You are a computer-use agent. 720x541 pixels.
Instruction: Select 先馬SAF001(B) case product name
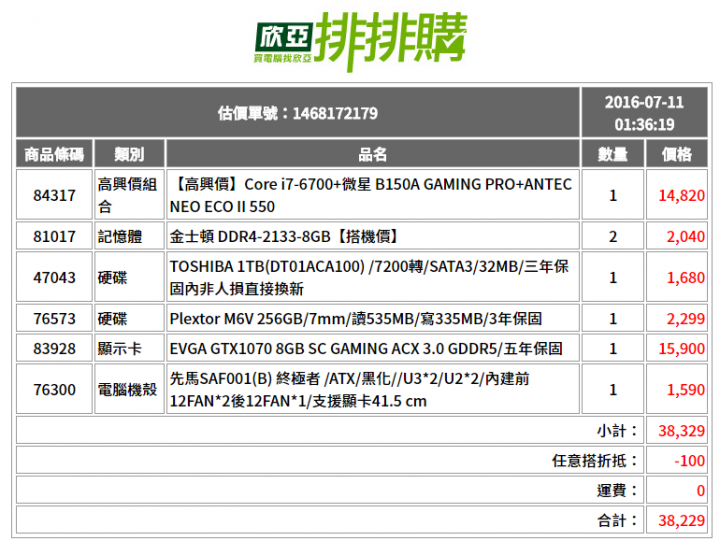(349, 389)
